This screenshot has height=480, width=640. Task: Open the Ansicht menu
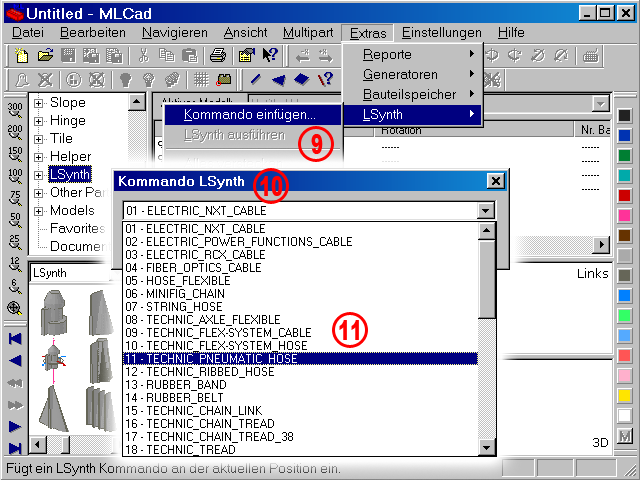pyautogui.click(x=245, y=33)
